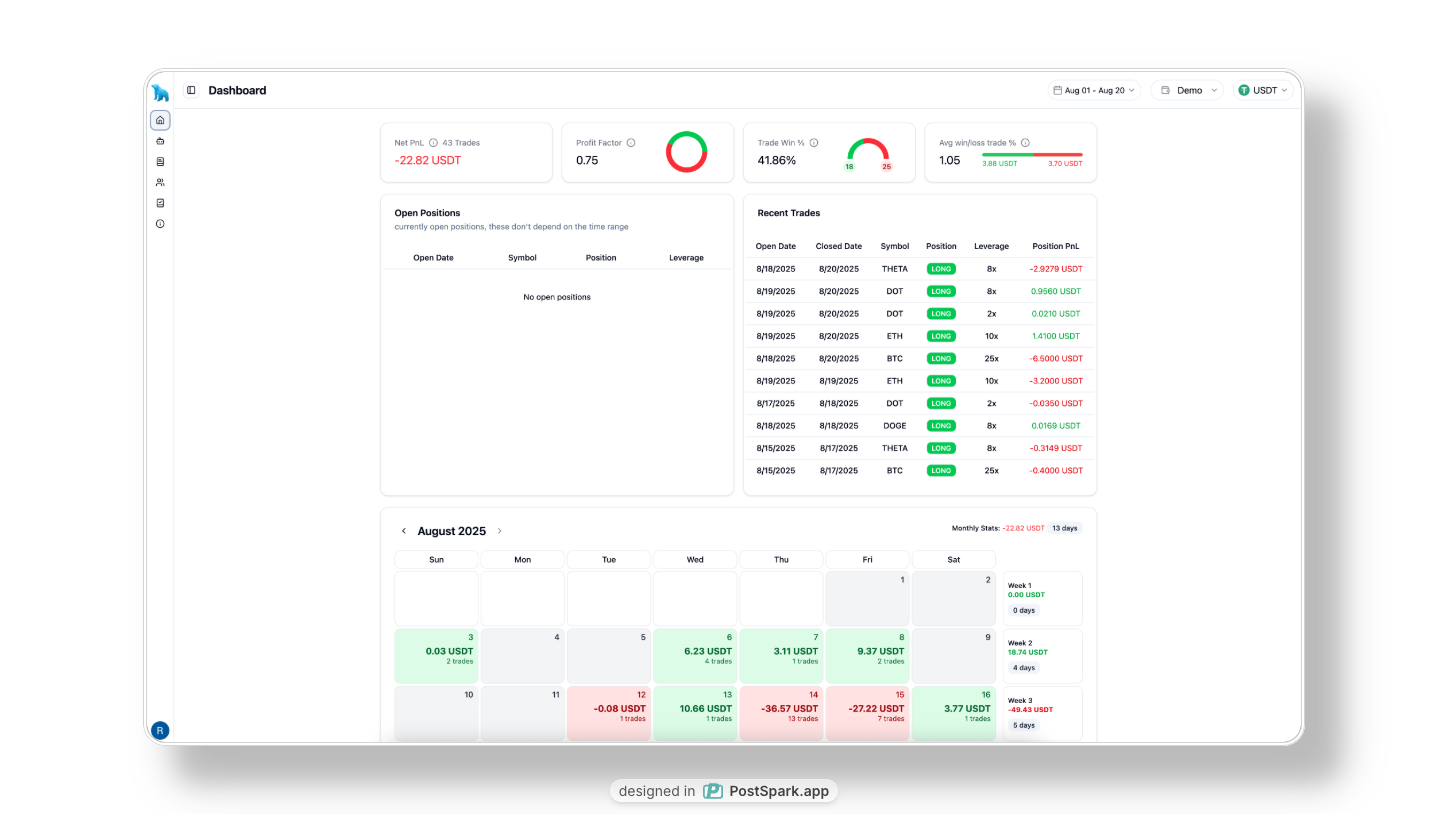1448x814 pixels.
Task: Click the user avatar 'R' in the sidebar
Action: point(160,730)
